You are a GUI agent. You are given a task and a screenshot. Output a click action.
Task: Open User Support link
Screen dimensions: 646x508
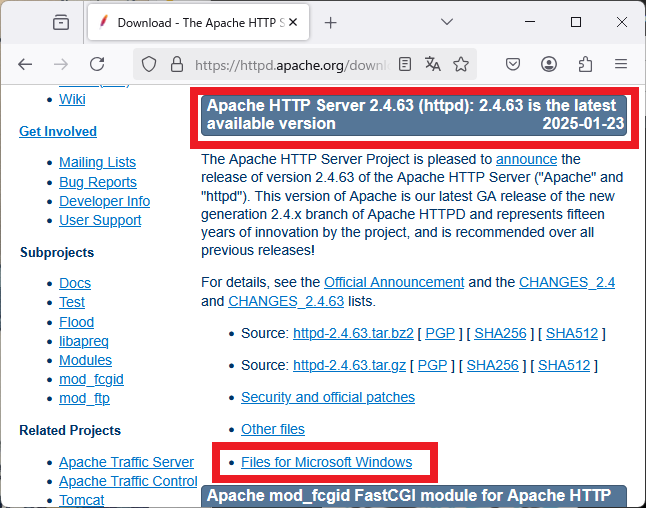[100, 220]
